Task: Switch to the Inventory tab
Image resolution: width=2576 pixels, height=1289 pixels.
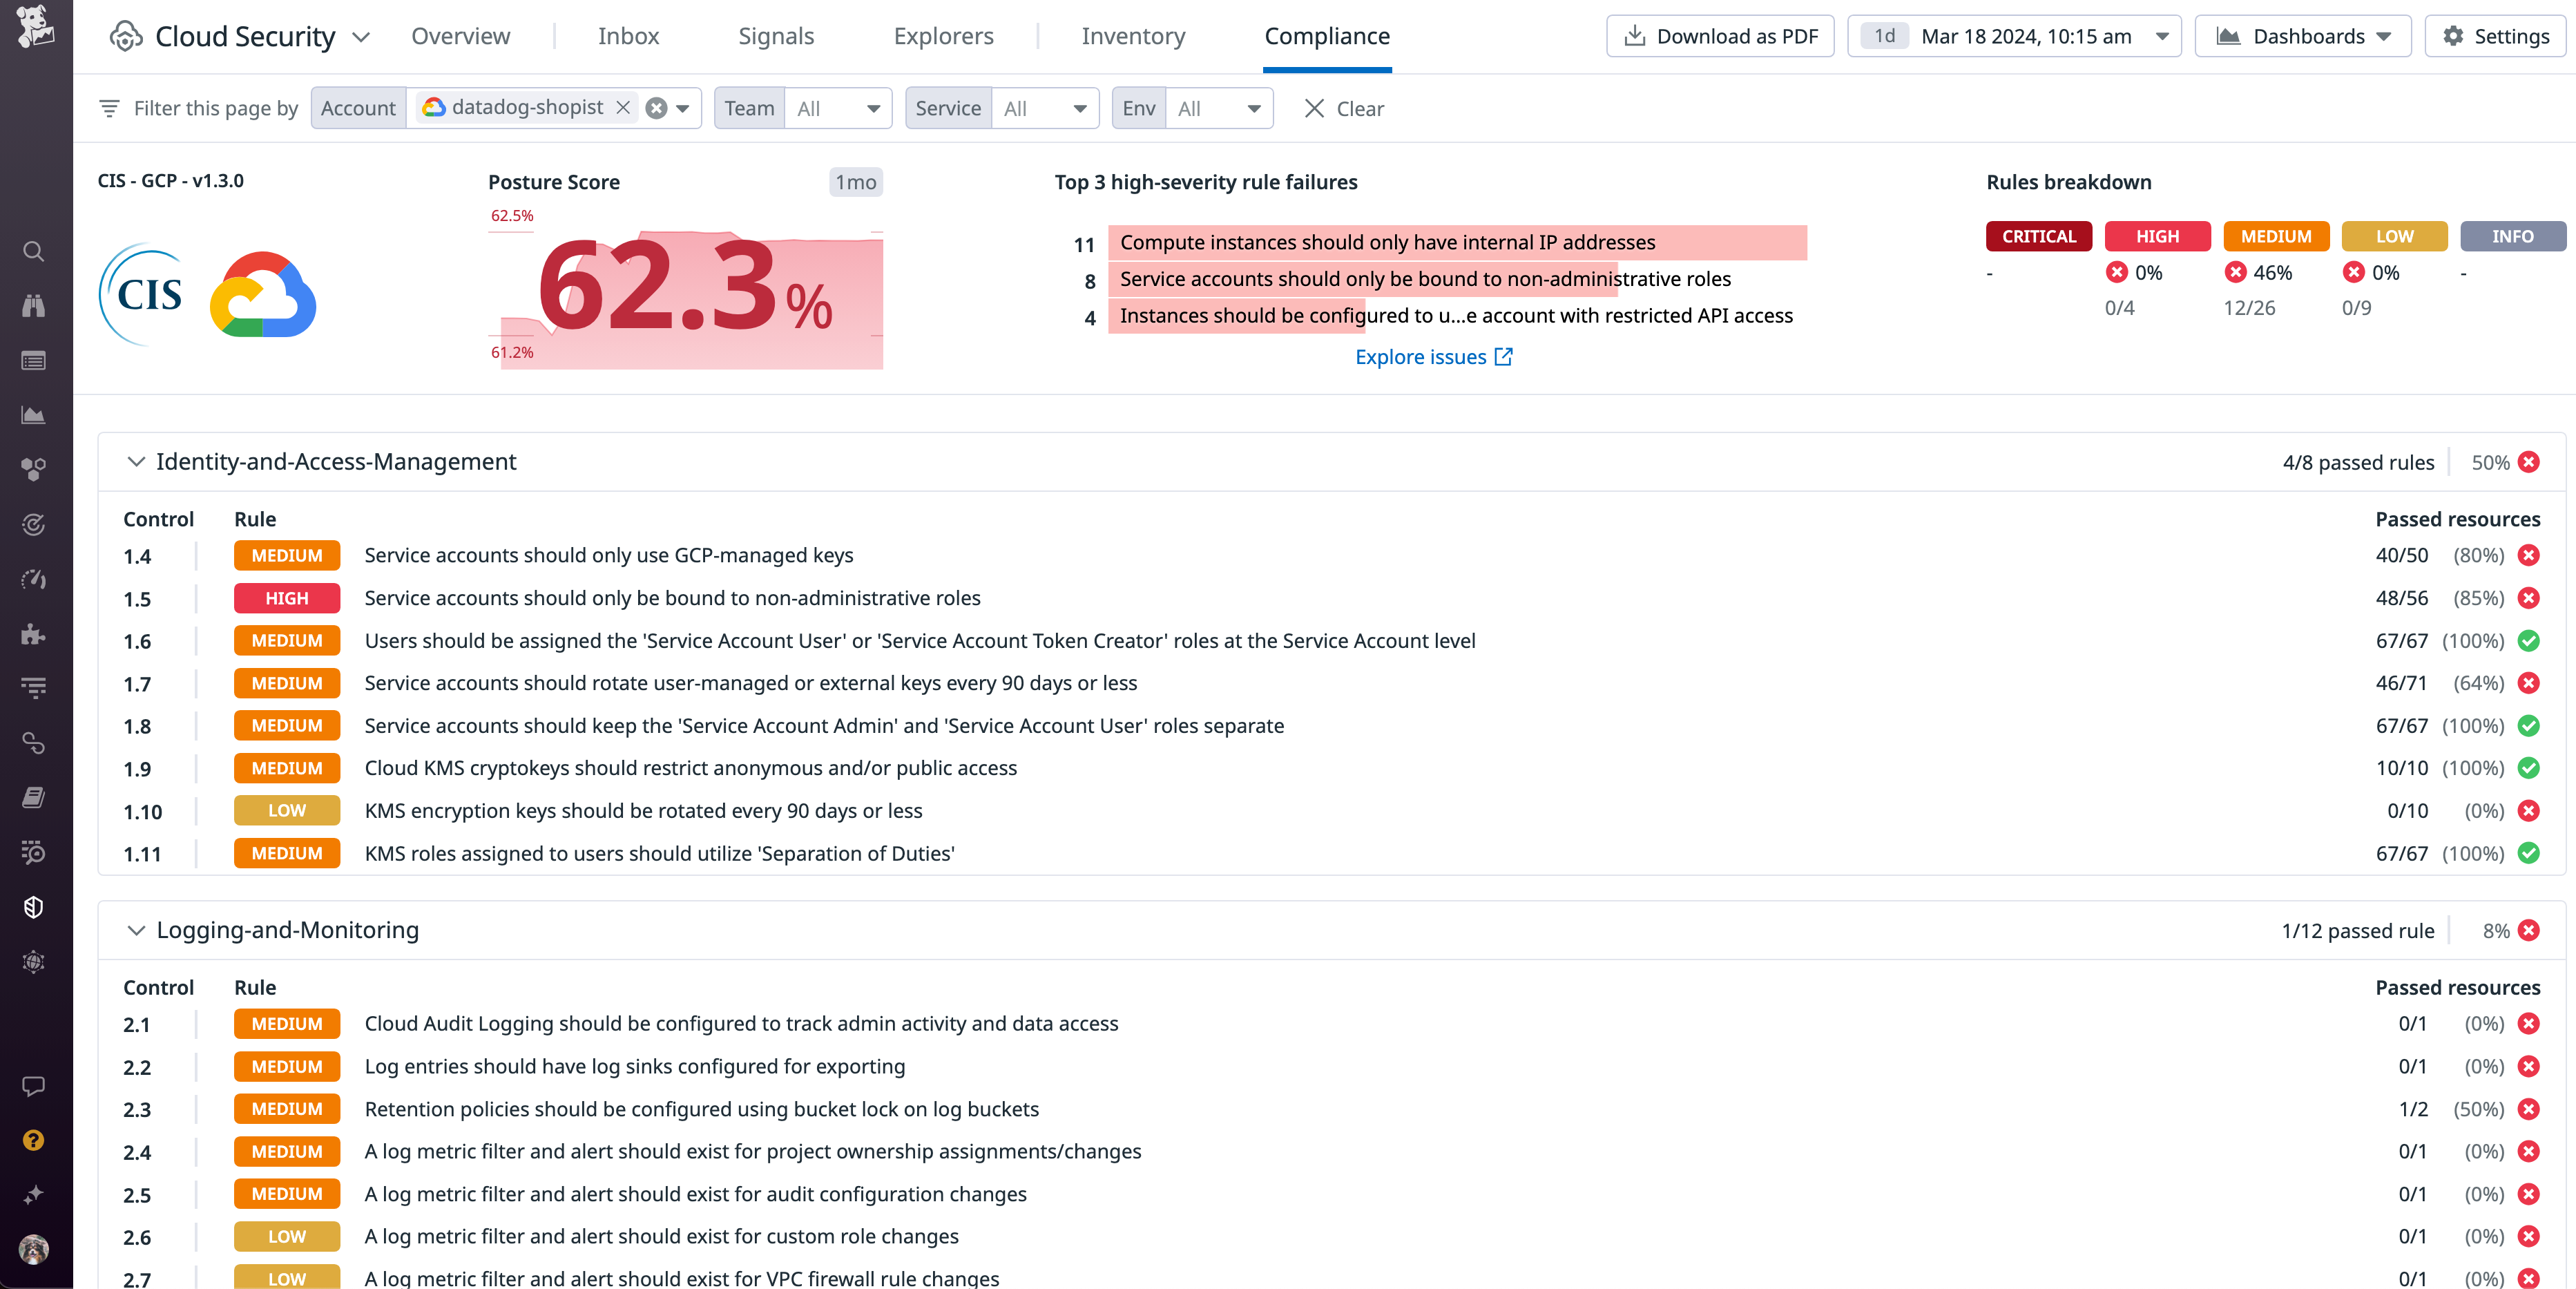Action: tap(1132, 36)
